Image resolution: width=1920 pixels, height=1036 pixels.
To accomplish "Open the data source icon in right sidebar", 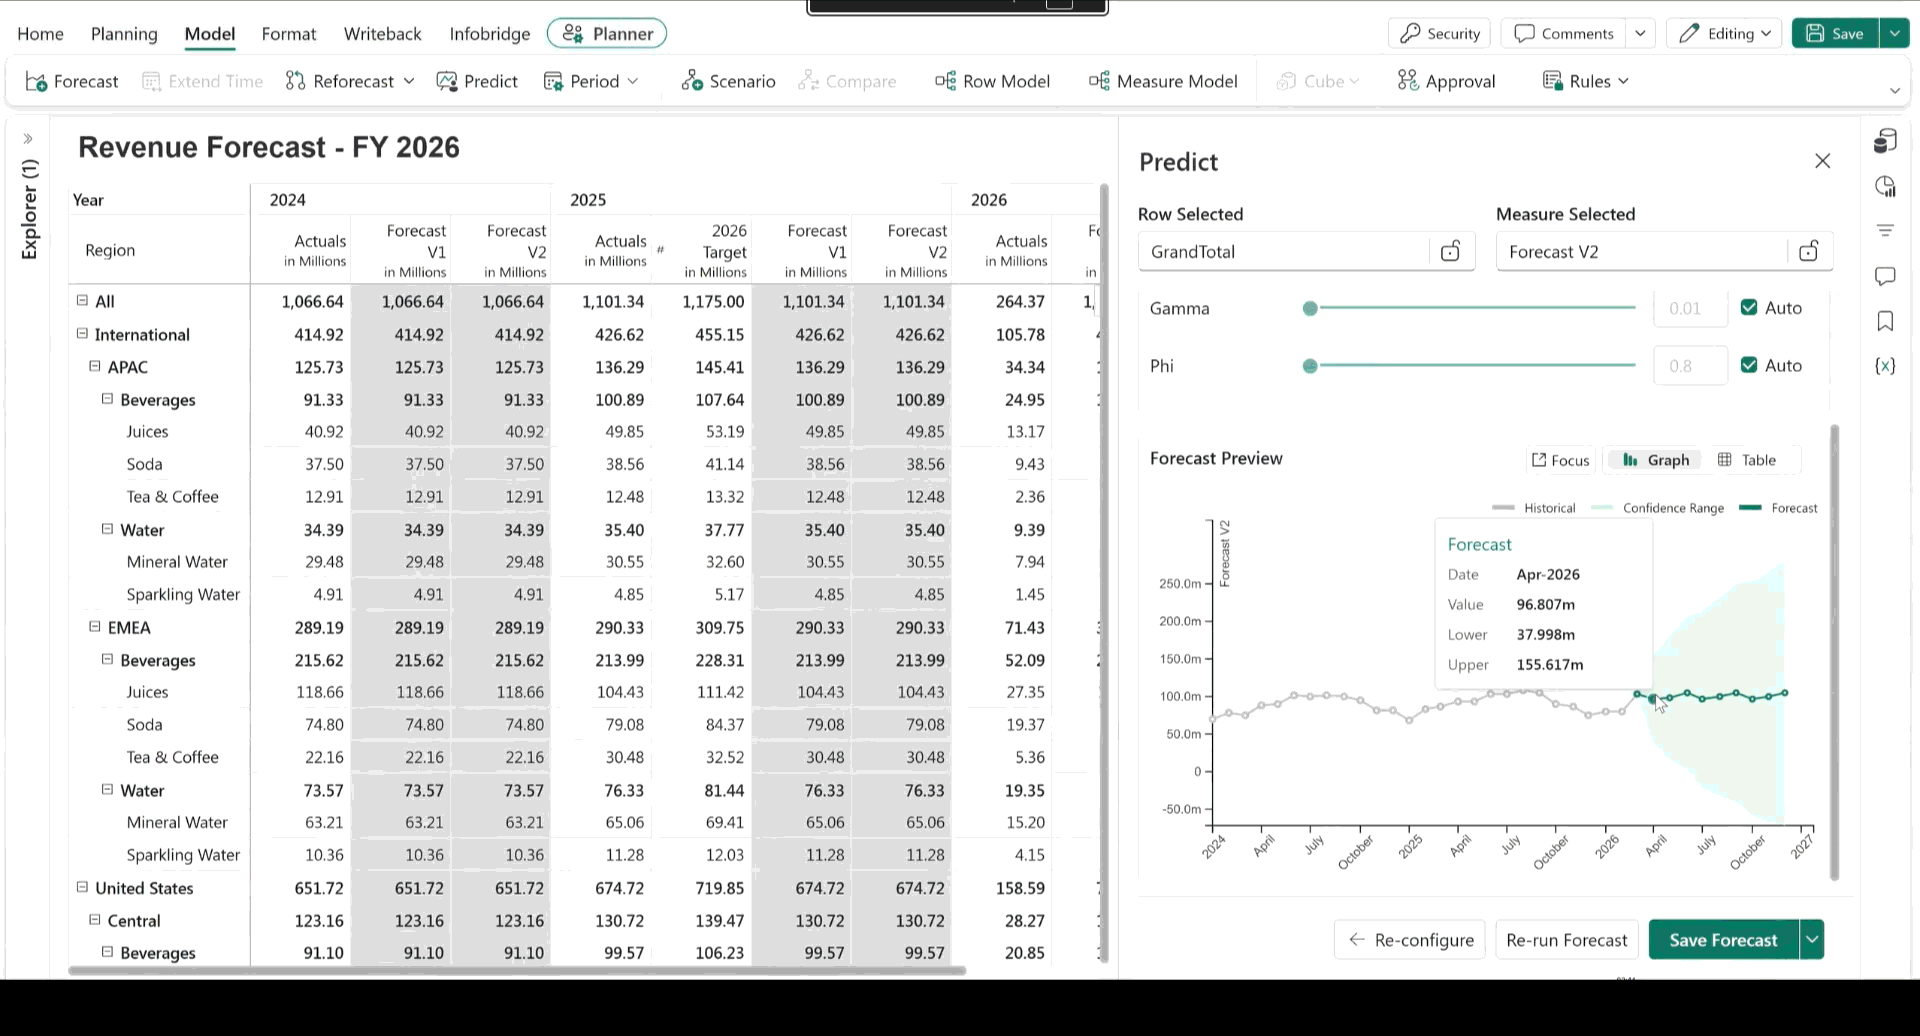I will click(x=1885, y=141).
